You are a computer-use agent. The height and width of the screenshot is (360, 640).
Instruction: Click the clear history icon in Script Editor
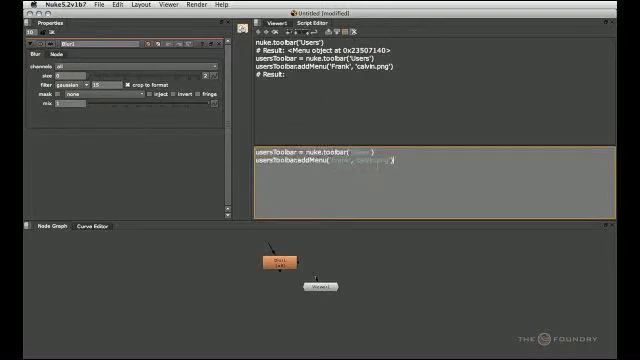pos(275,32)
